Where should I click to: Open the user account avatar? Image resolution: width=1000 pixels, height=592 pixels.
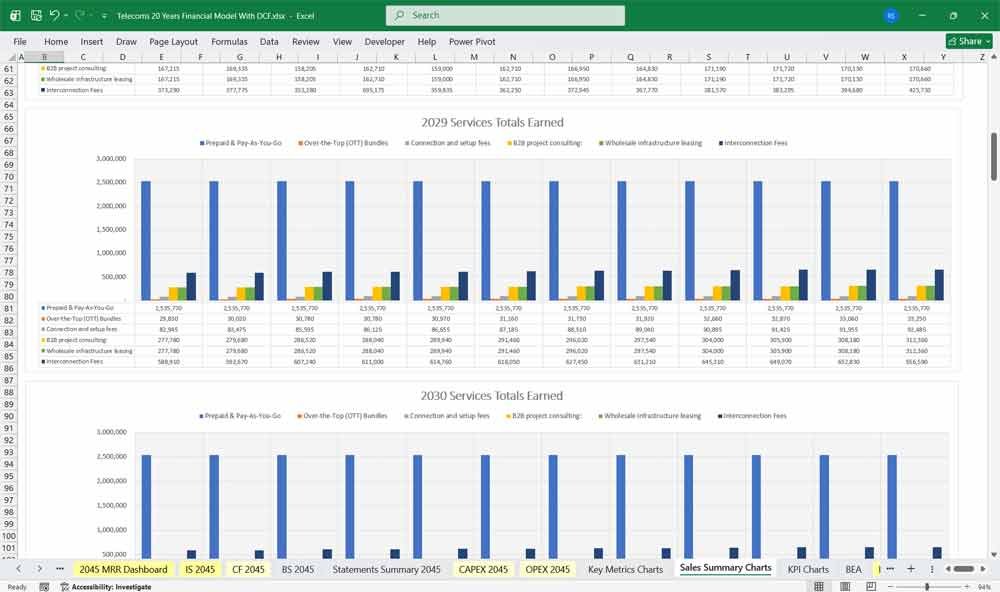[x=891, y=15]
